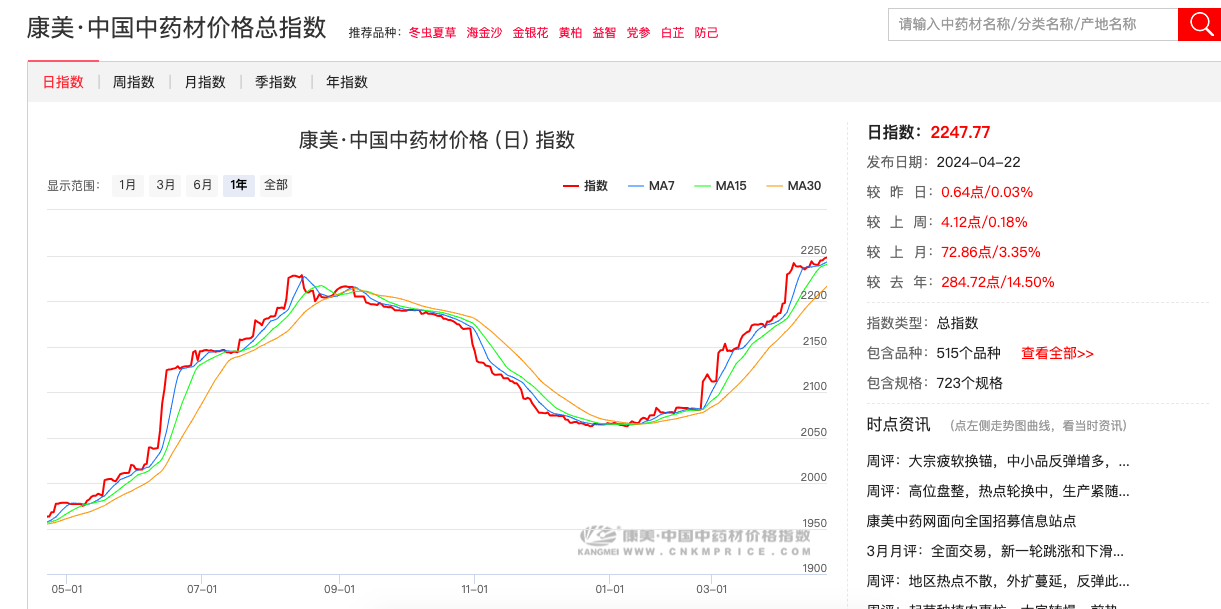1221x609 pixels.
Task: Click the publish date 2024-04-22
Action: coord(978,162)
